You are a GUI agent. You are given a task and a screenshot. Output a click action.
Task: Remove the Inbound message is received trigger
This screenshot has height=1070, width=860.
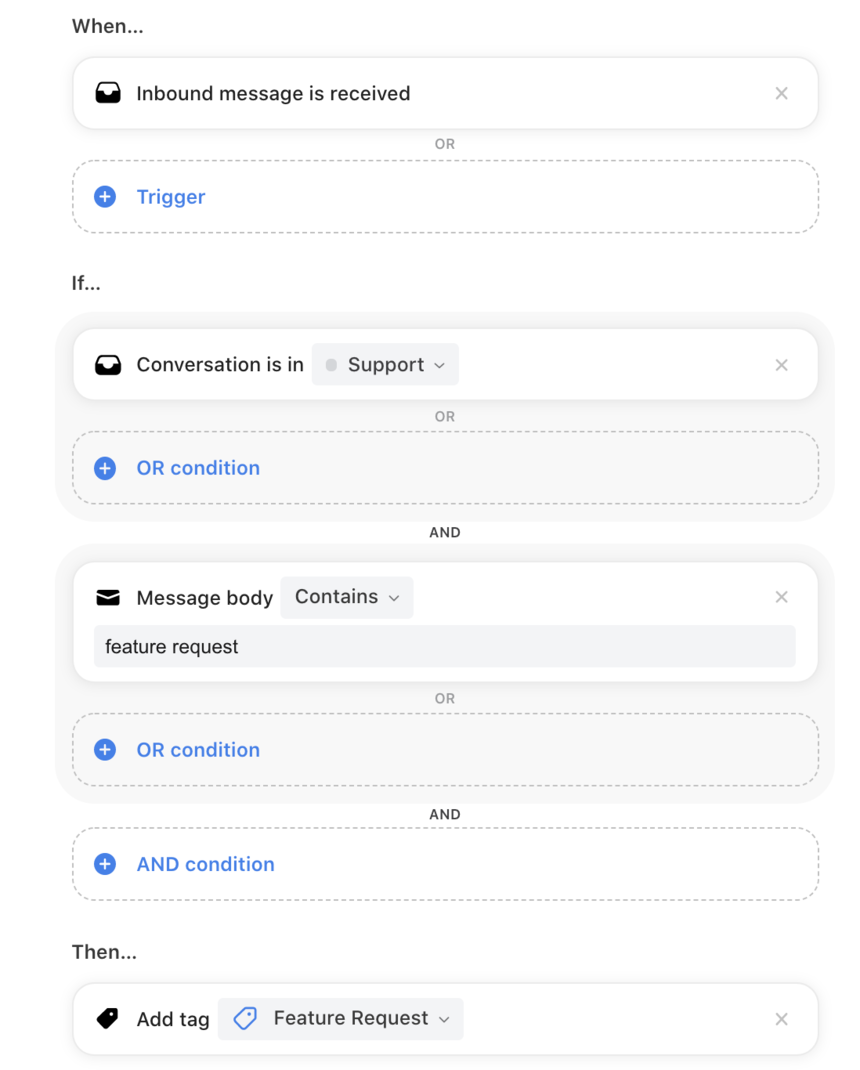782,93
